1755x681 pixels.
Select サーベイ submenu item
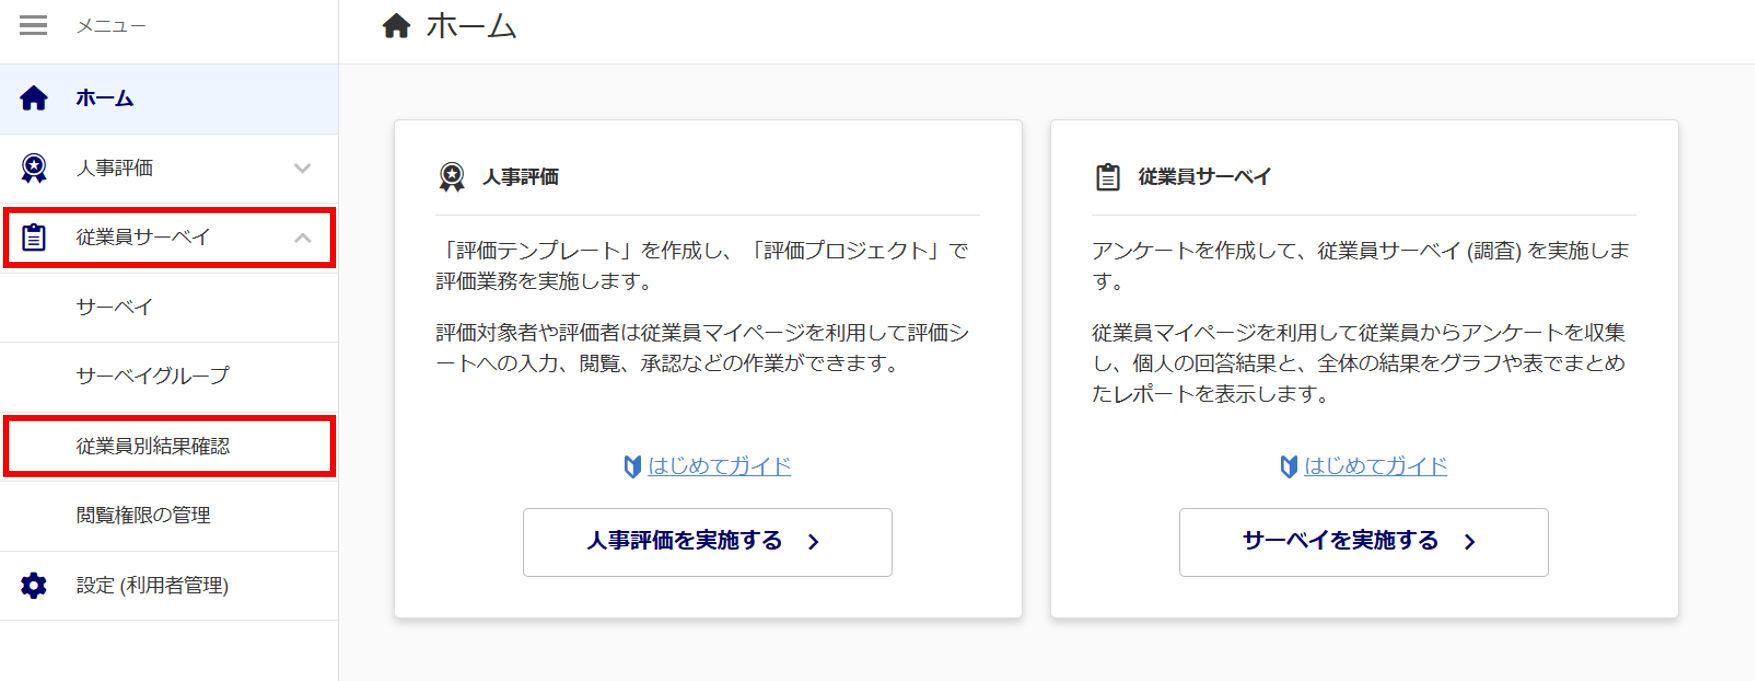click(169, 307)
